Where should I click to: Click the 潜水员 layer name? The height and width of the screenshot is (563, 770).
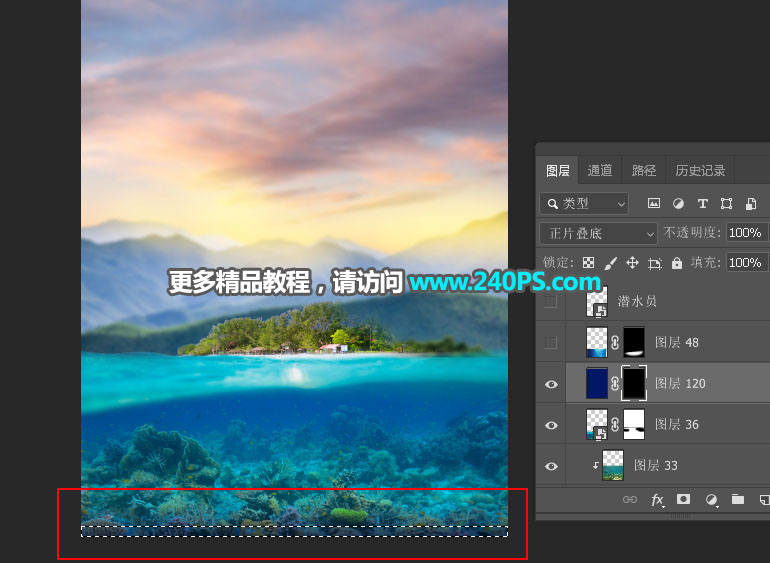(x=637, y=301)
